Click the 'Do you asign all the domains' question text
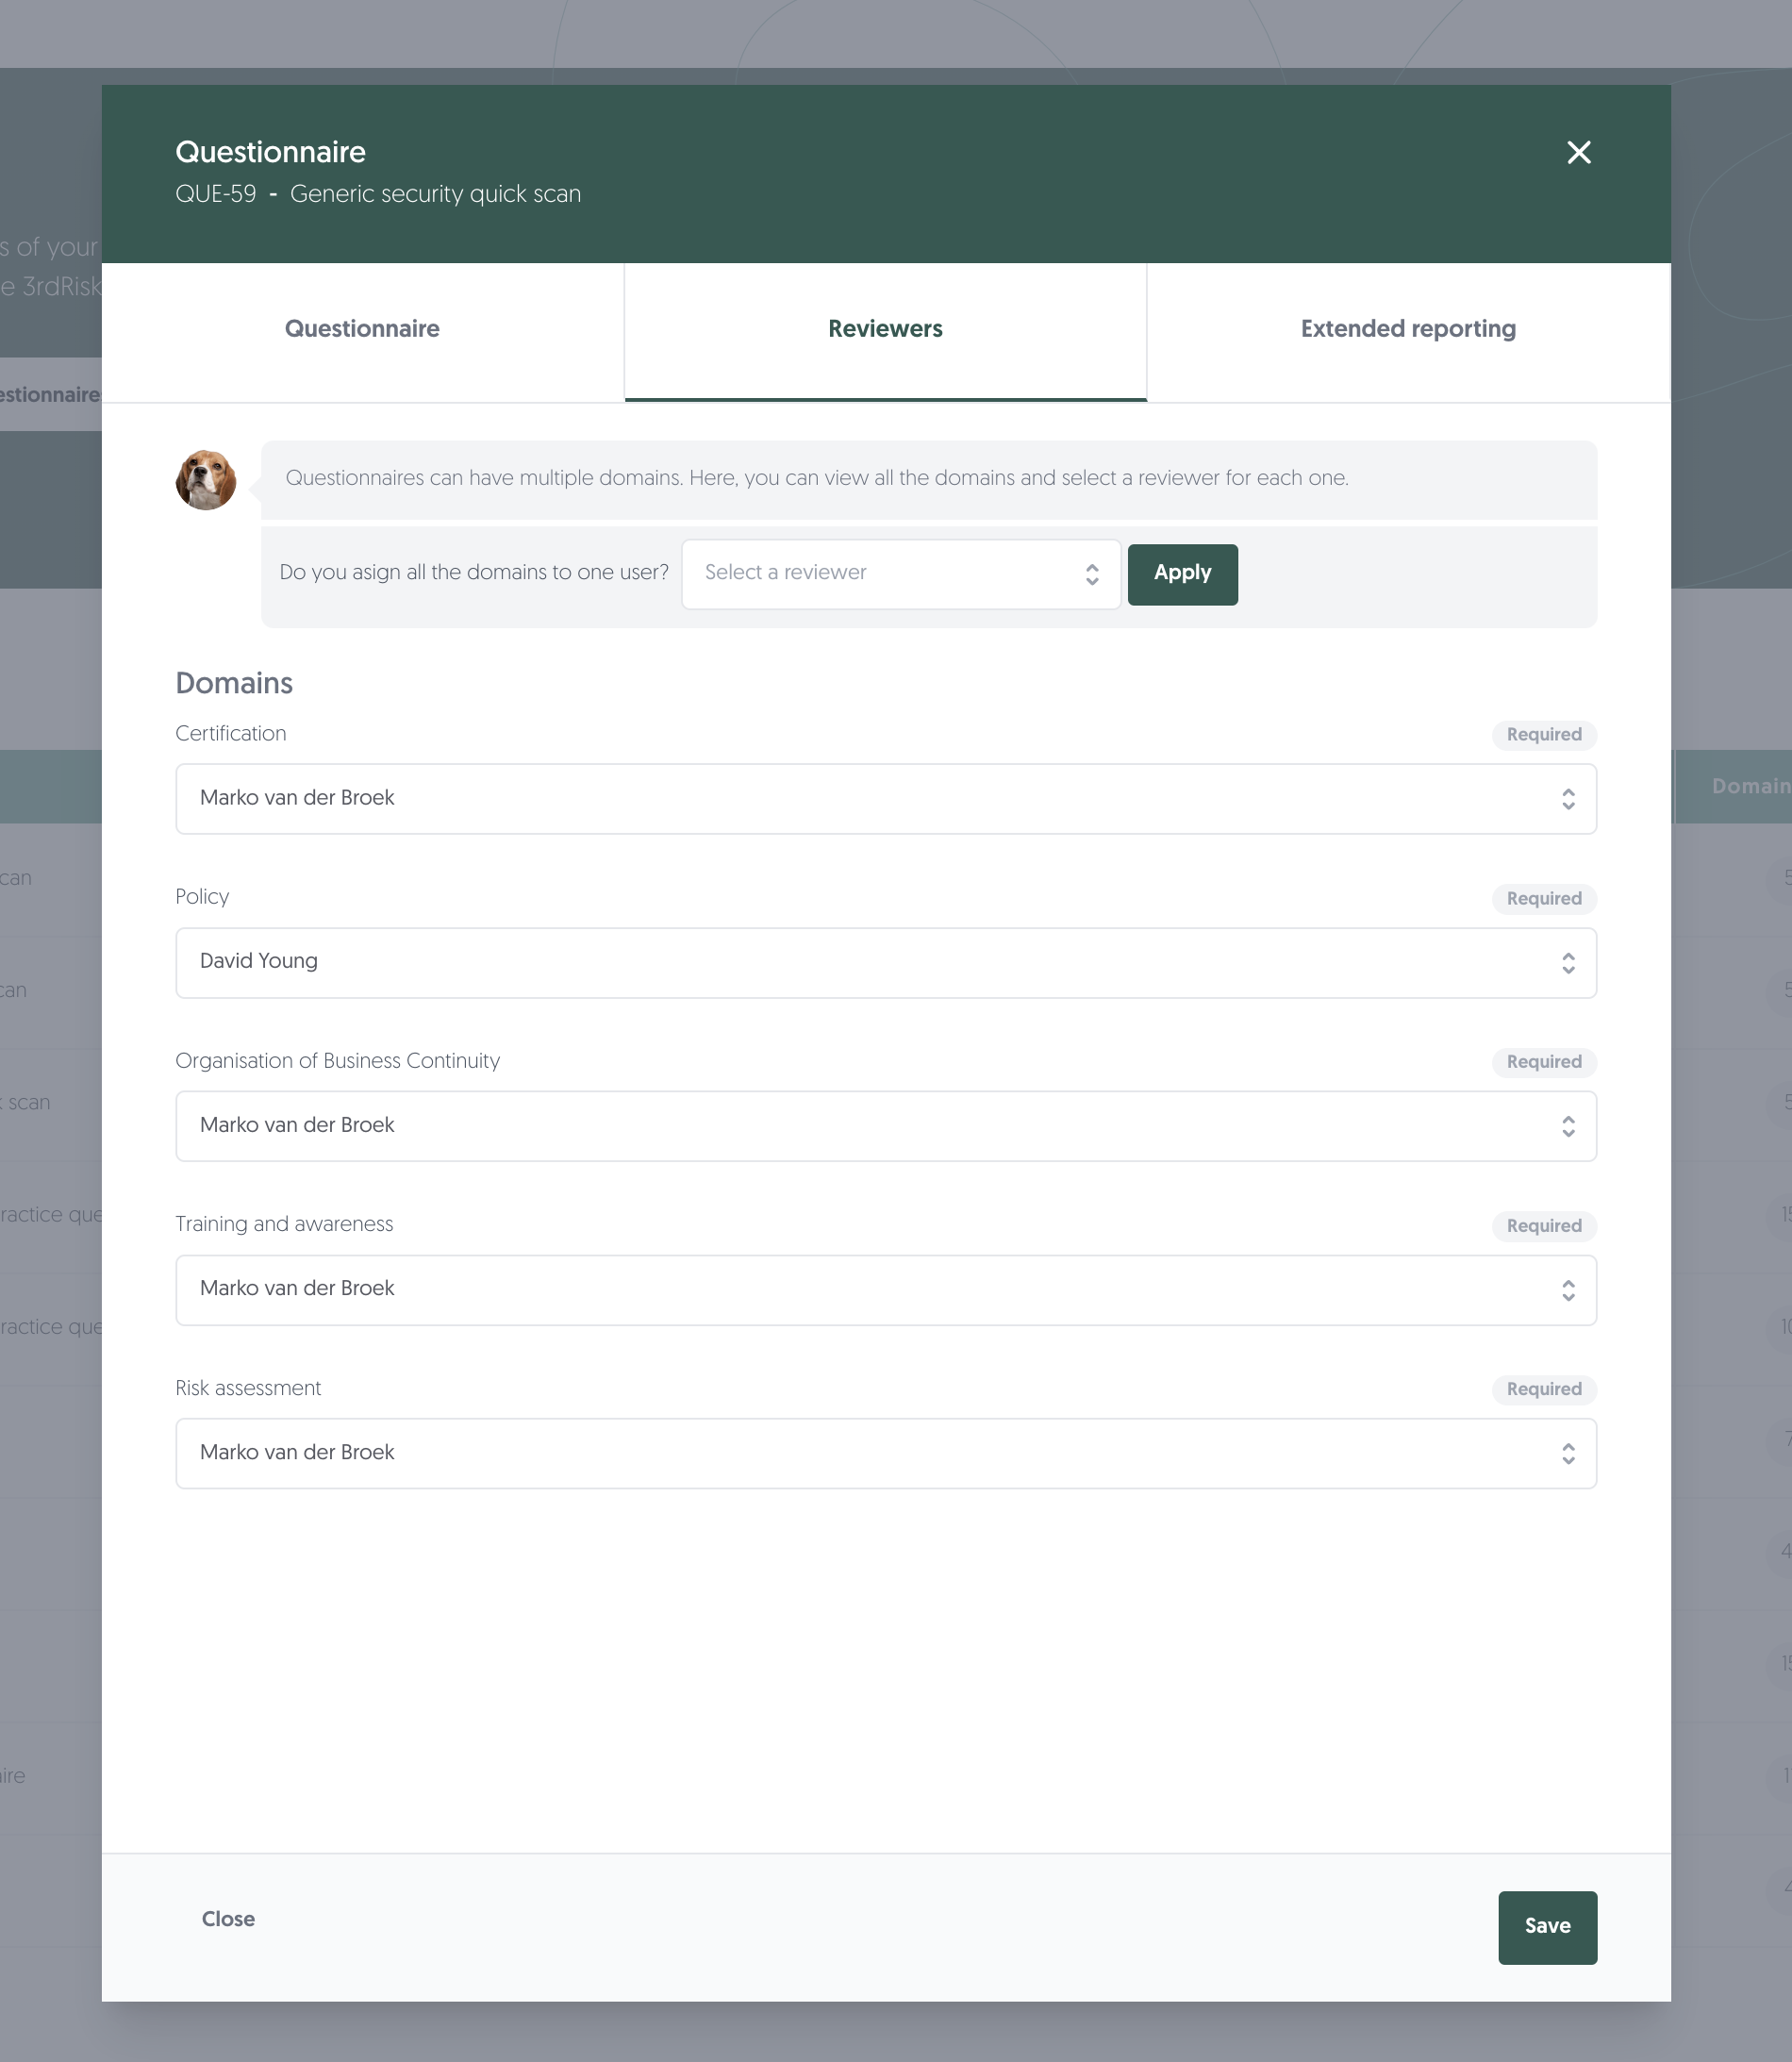Viewport: 1792px width, 2062px height. pyautogui.click(x=474, y=573)
